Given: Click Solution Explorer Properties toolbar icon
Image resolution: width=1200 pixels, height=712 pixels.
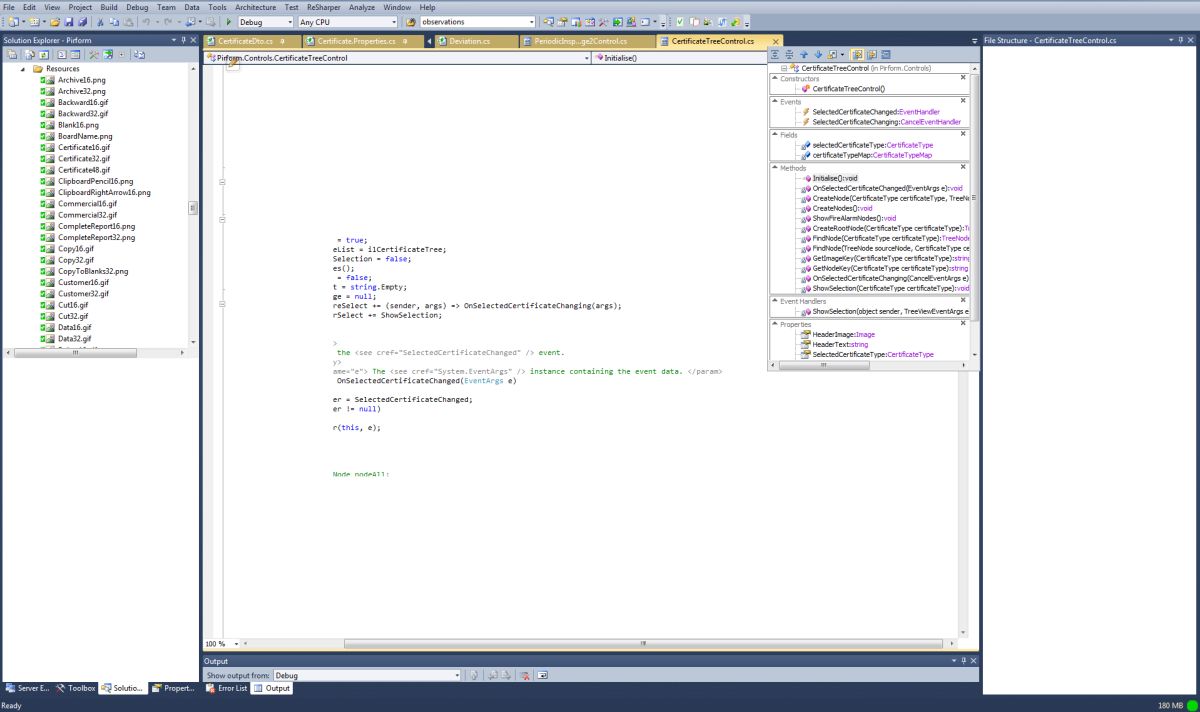Looking at the screenshot, I should tap(12, 54).
